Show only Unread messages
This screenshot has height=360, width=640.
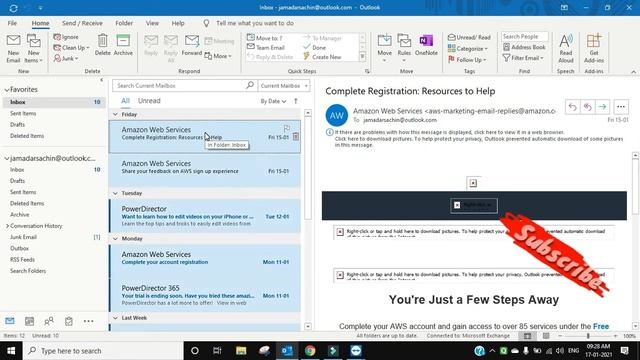click(x=149, y=101)
